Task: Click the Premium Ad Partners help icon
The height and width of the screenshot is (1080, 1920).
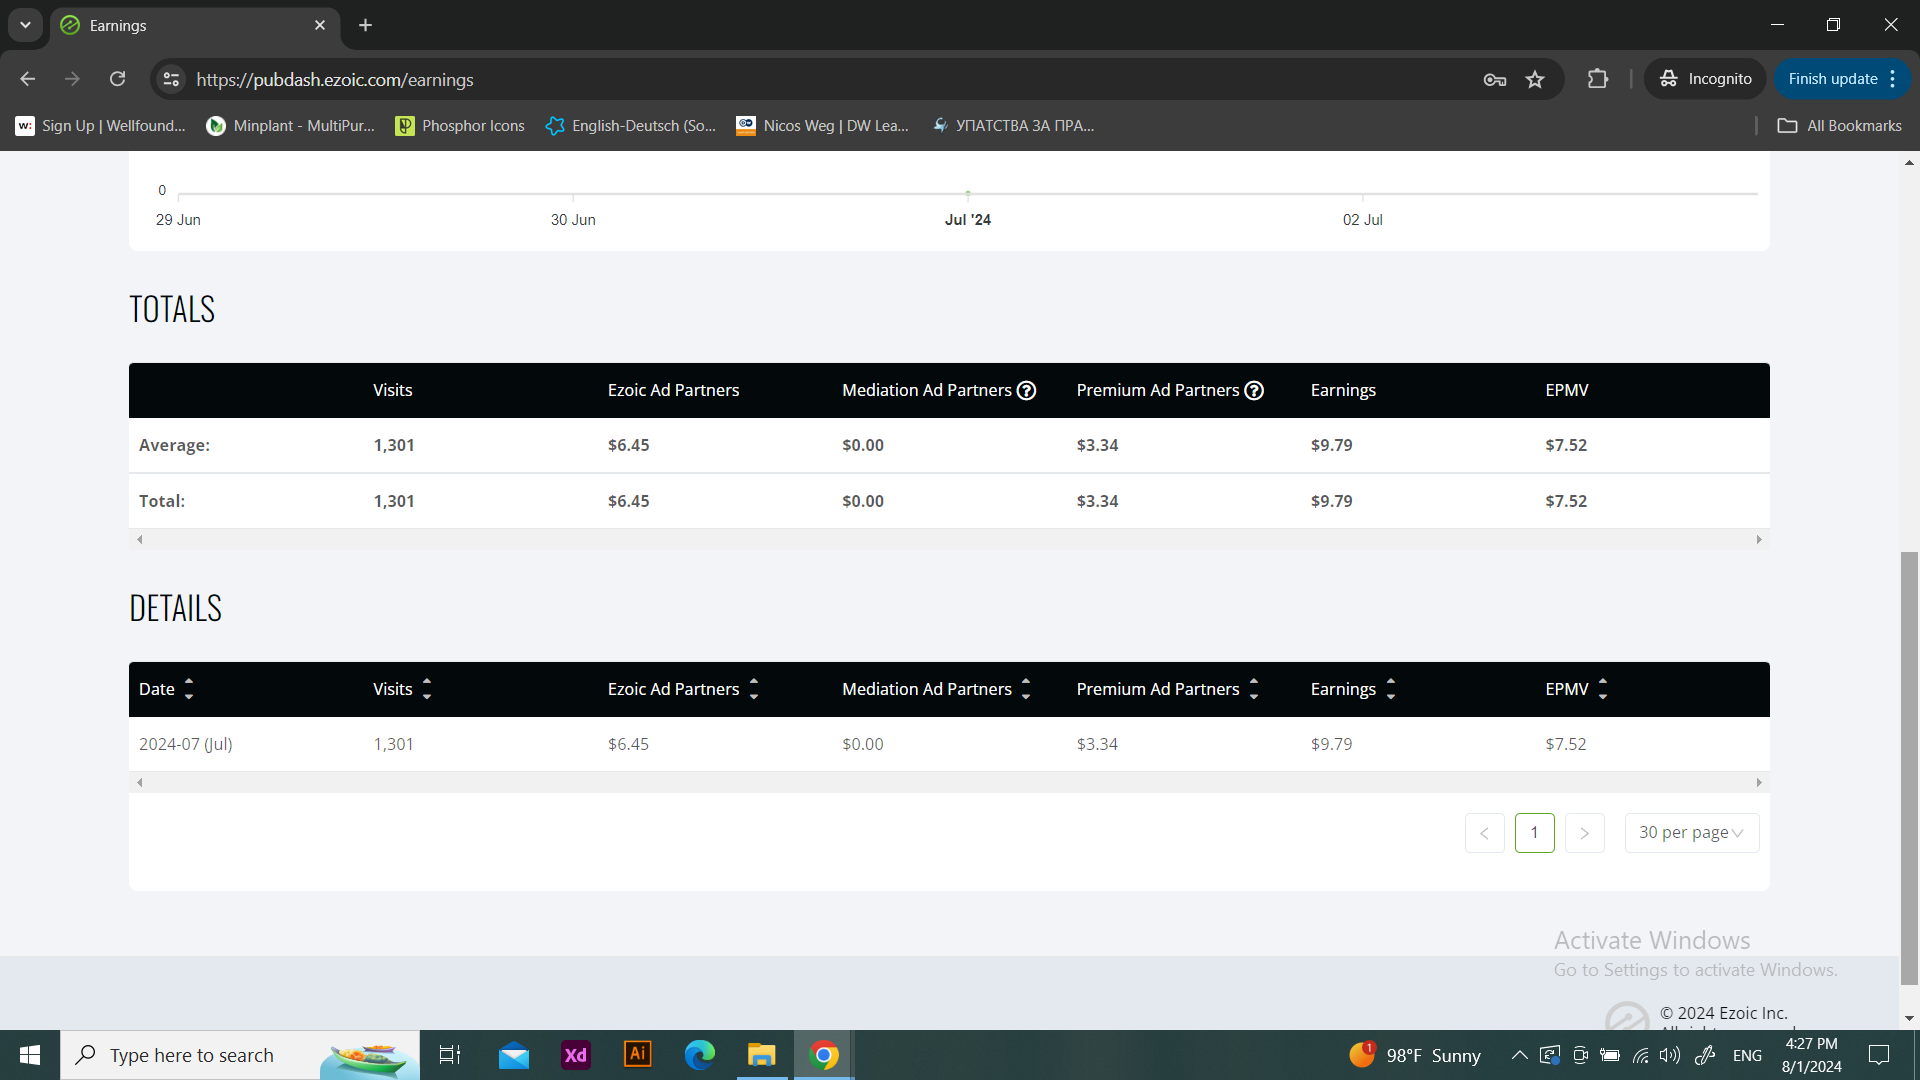Action: [x=1254, y=391]
